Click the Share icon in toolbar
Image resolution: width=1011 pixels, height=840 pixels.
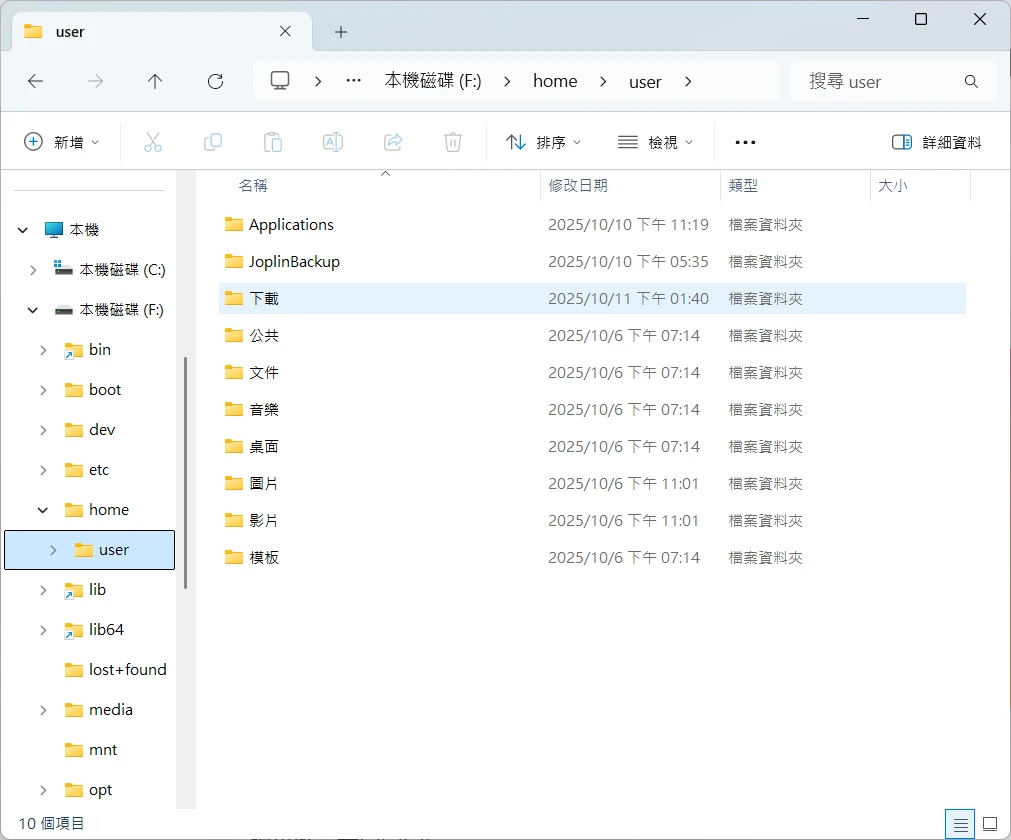click(x=393, y=142)
